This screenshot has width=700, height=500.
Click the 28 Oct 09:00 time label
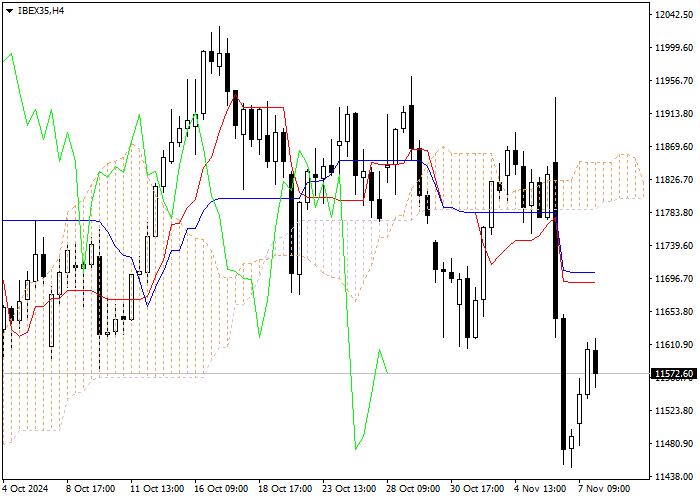[x=414, y=489]
